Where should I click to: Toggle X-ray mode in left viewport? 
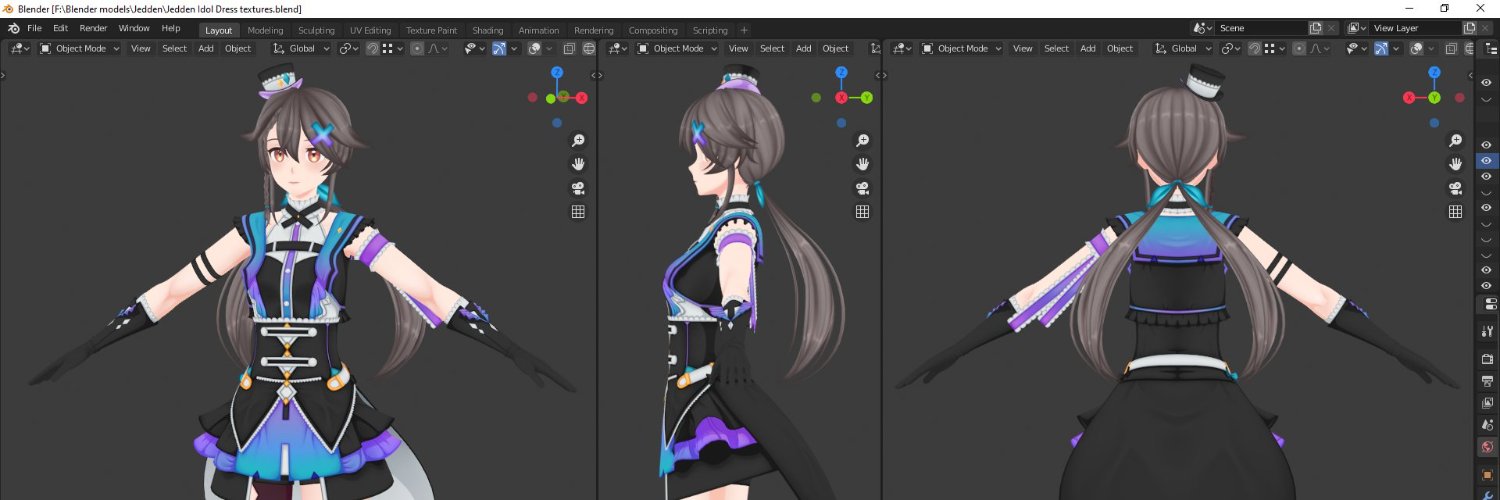click(569, 48)
